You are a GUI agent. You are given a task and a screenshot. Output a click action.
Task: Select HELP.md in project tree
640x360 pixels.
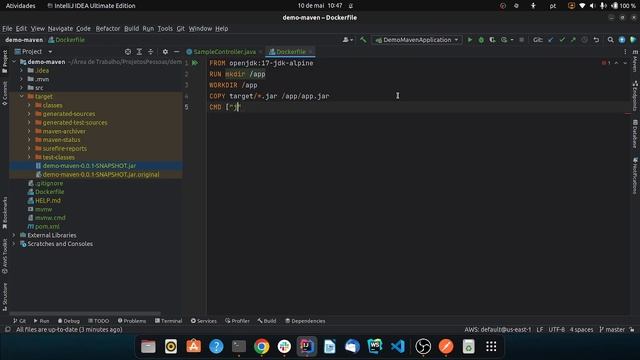coord(47,200)
